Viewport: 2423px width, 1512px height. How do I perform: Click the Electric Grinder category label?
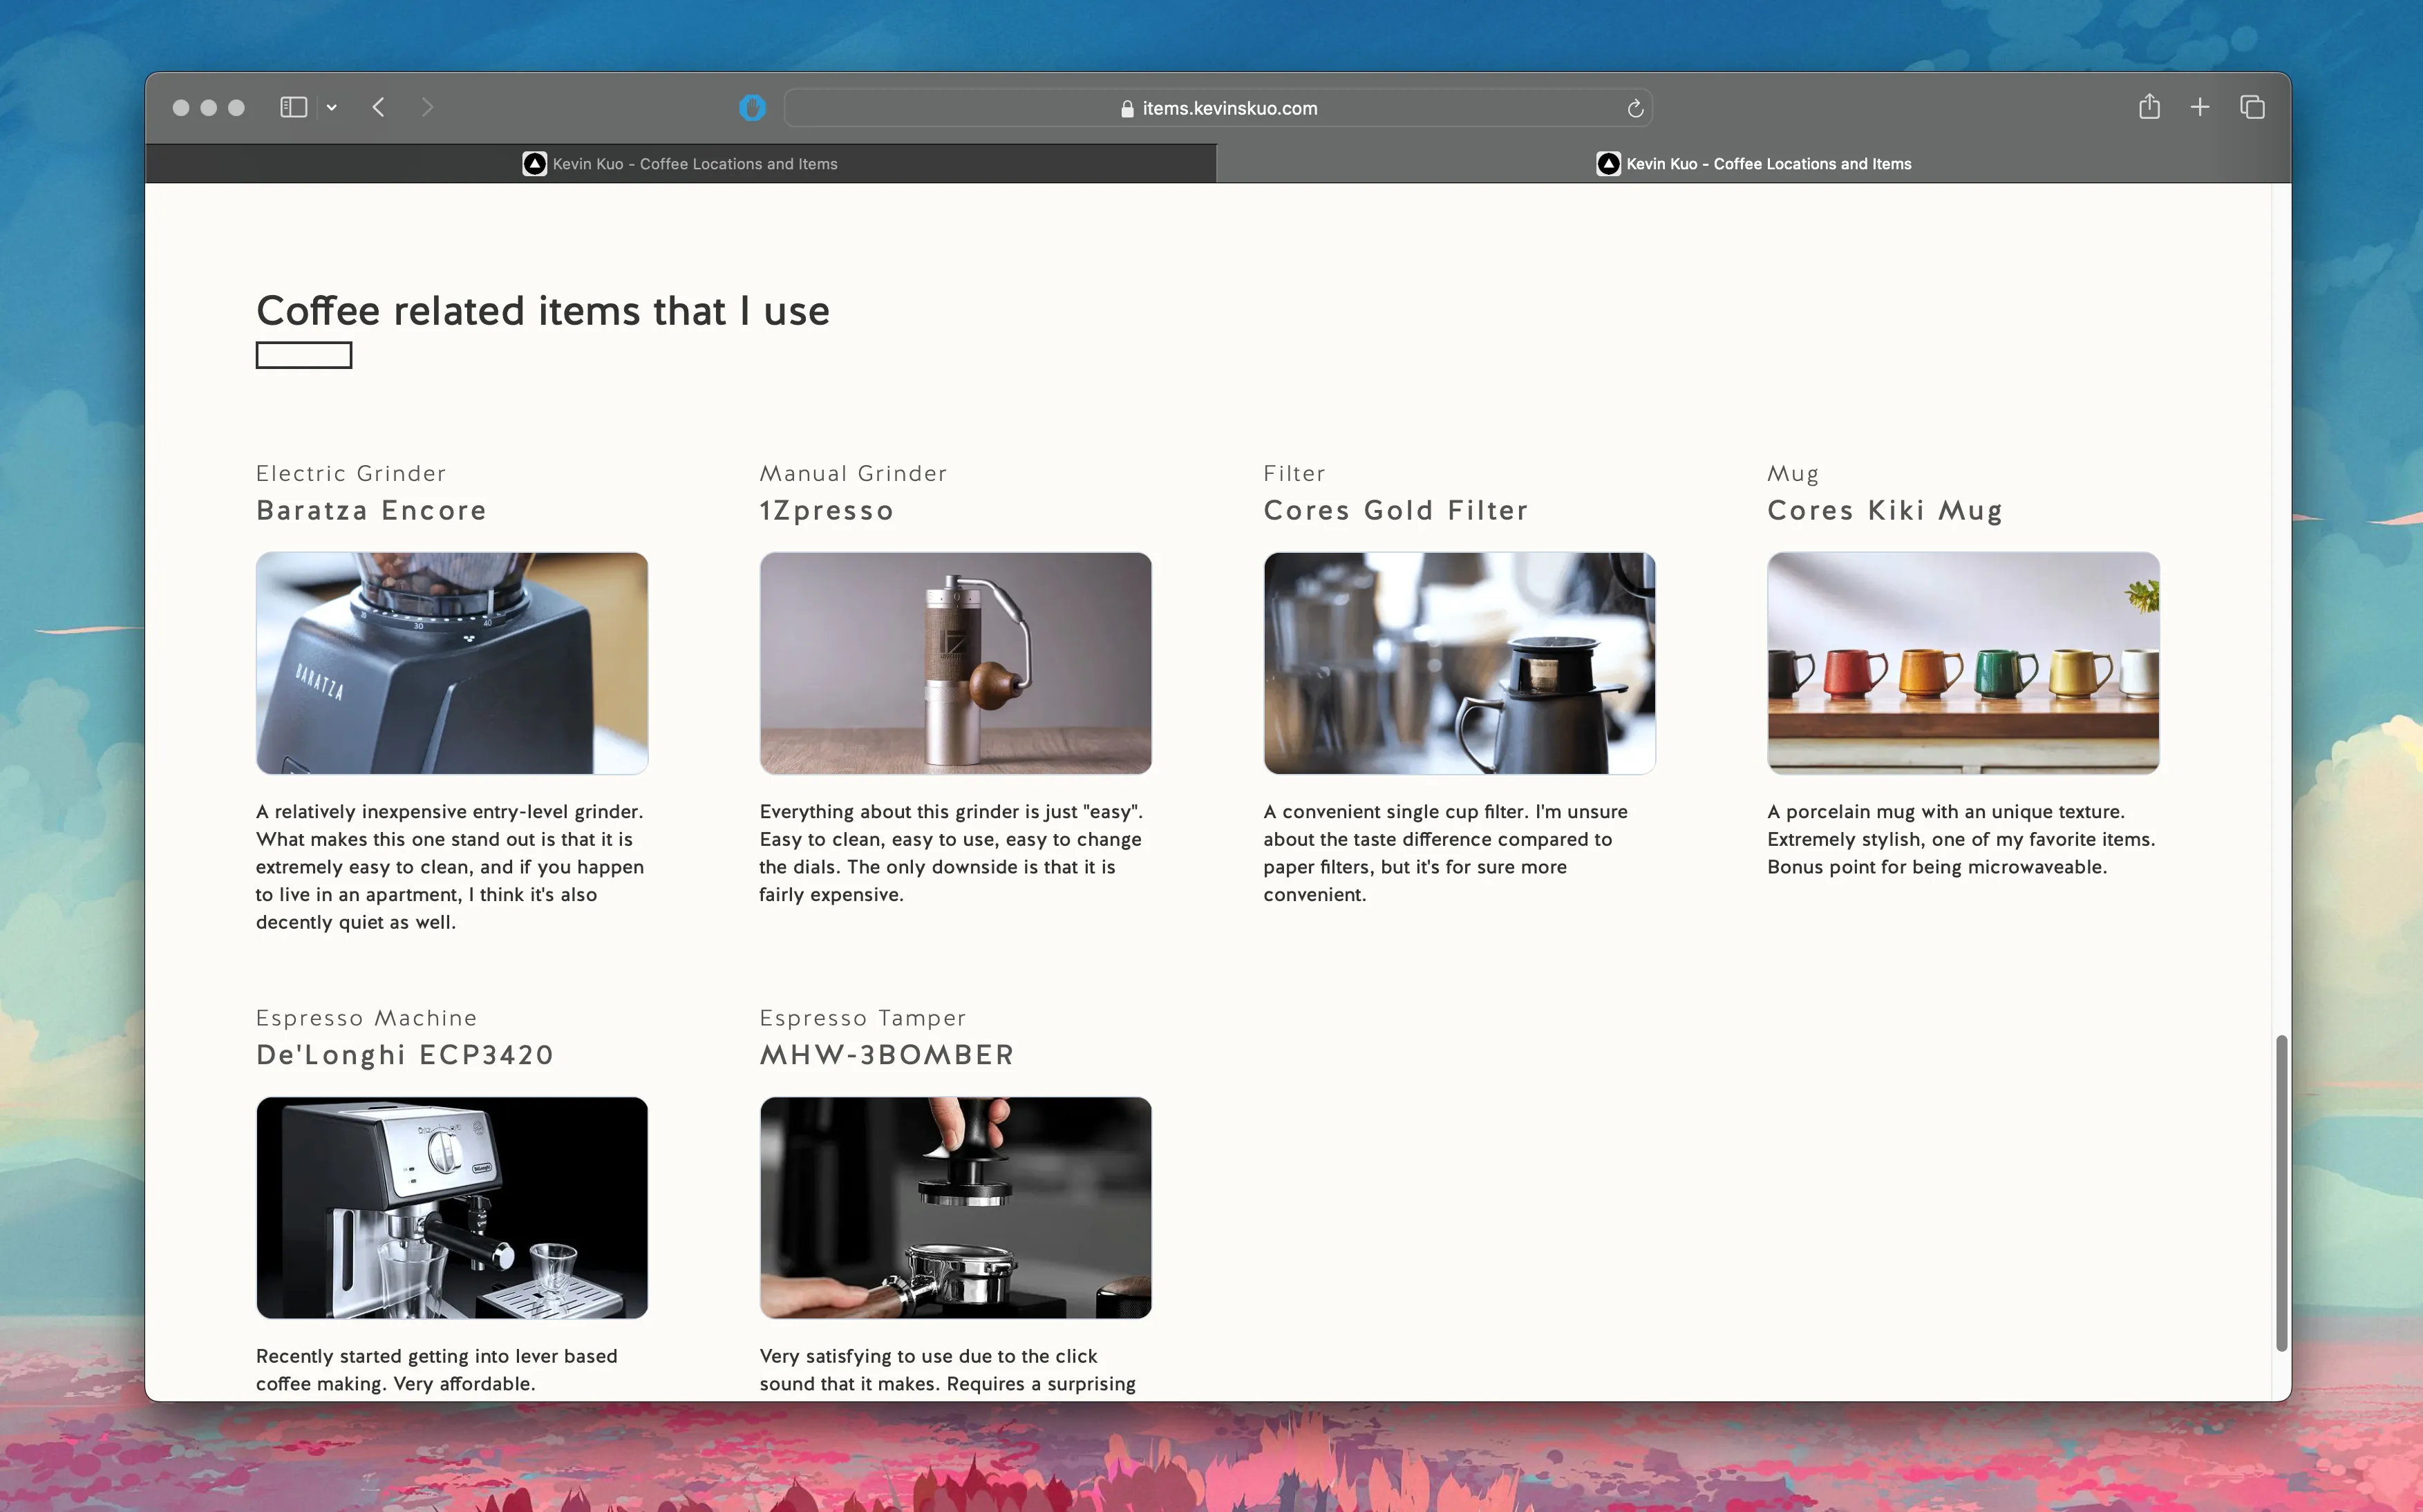pyautogui.click(x=351, y=473)
